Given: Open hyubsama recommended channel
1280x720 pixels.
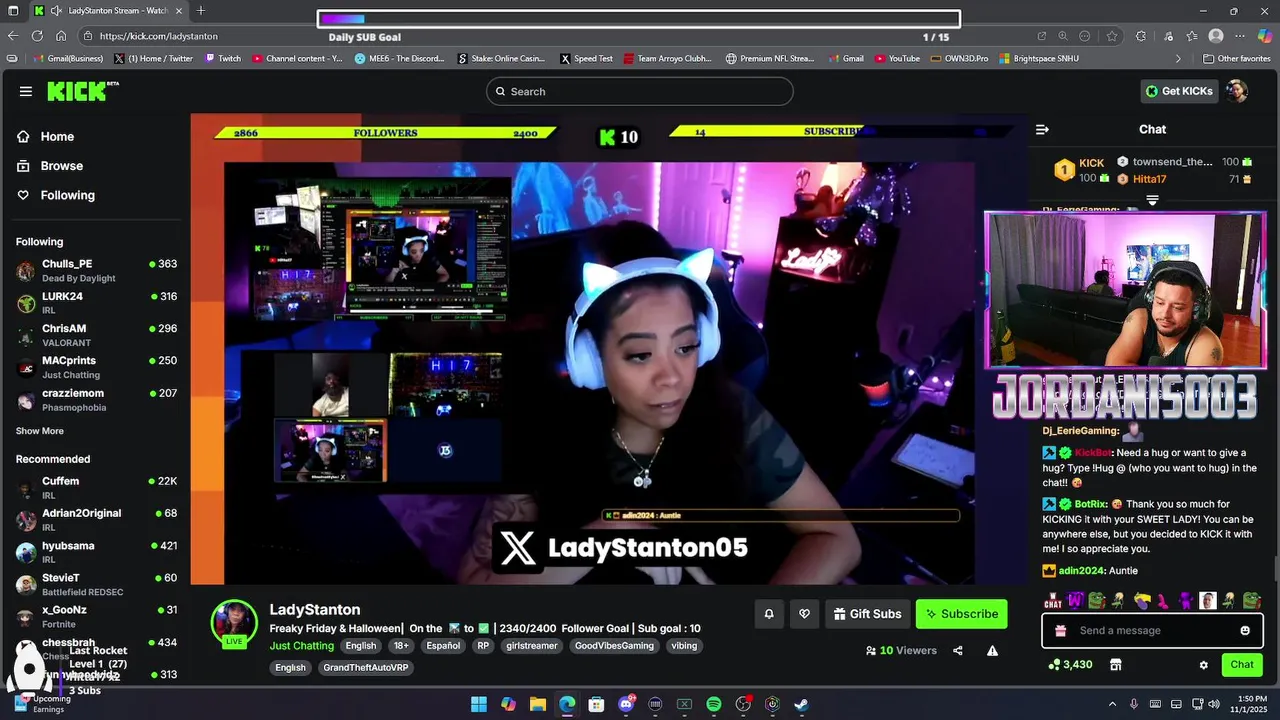Looking at the screenshot, I should (x=96, y=552).
